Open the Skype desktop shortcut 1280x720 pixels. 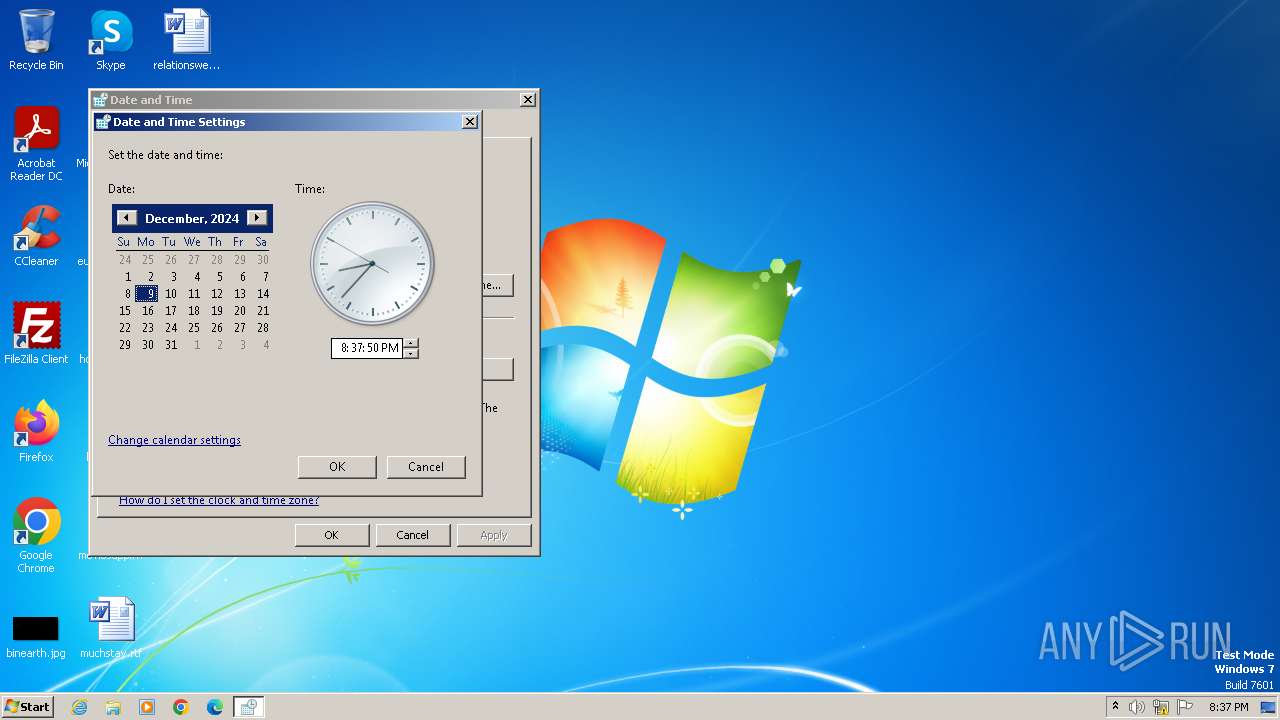[x=110, y=40]
